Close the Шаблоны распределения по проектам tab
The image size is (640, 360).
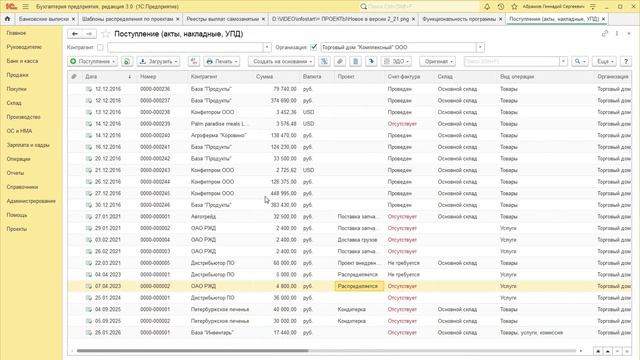178,19
